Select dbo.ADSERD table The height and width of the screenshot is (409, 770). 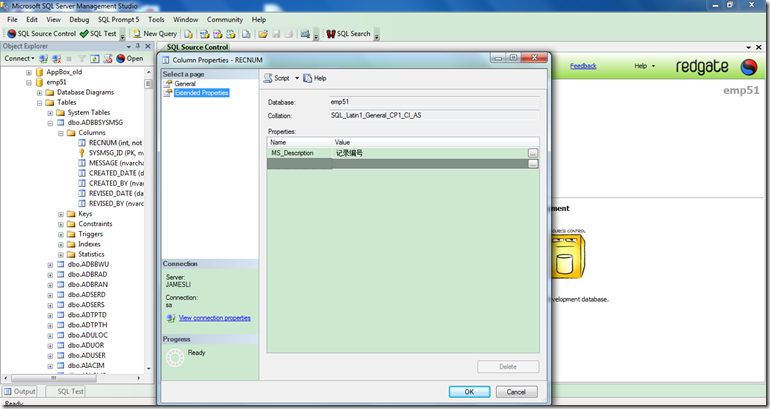pyautogui.click(x=87, y=295)
